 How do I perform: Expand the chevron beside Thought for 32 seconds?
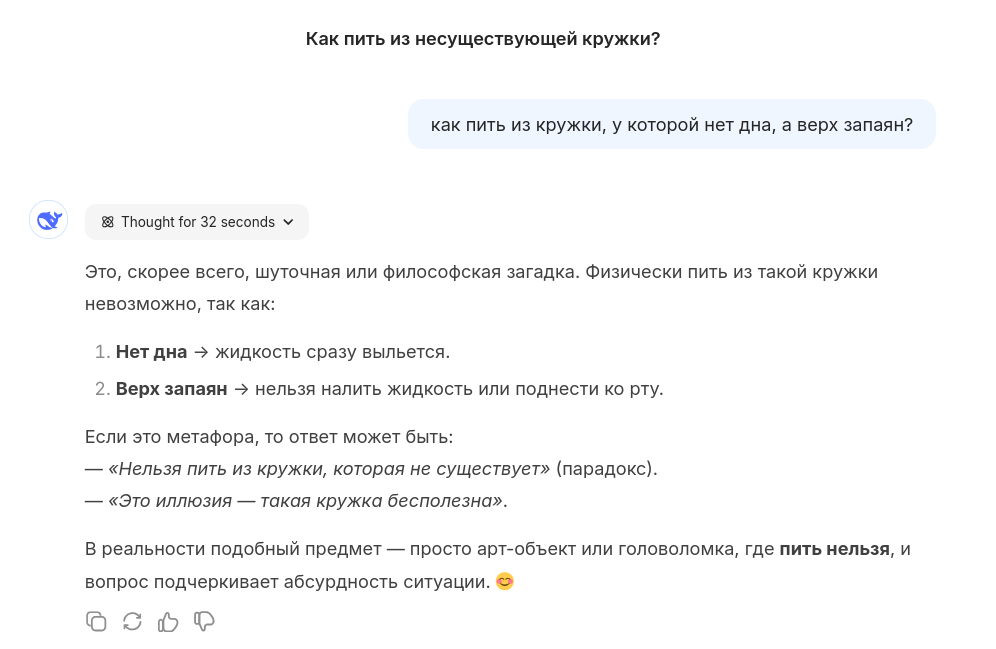tap(288, 222)
